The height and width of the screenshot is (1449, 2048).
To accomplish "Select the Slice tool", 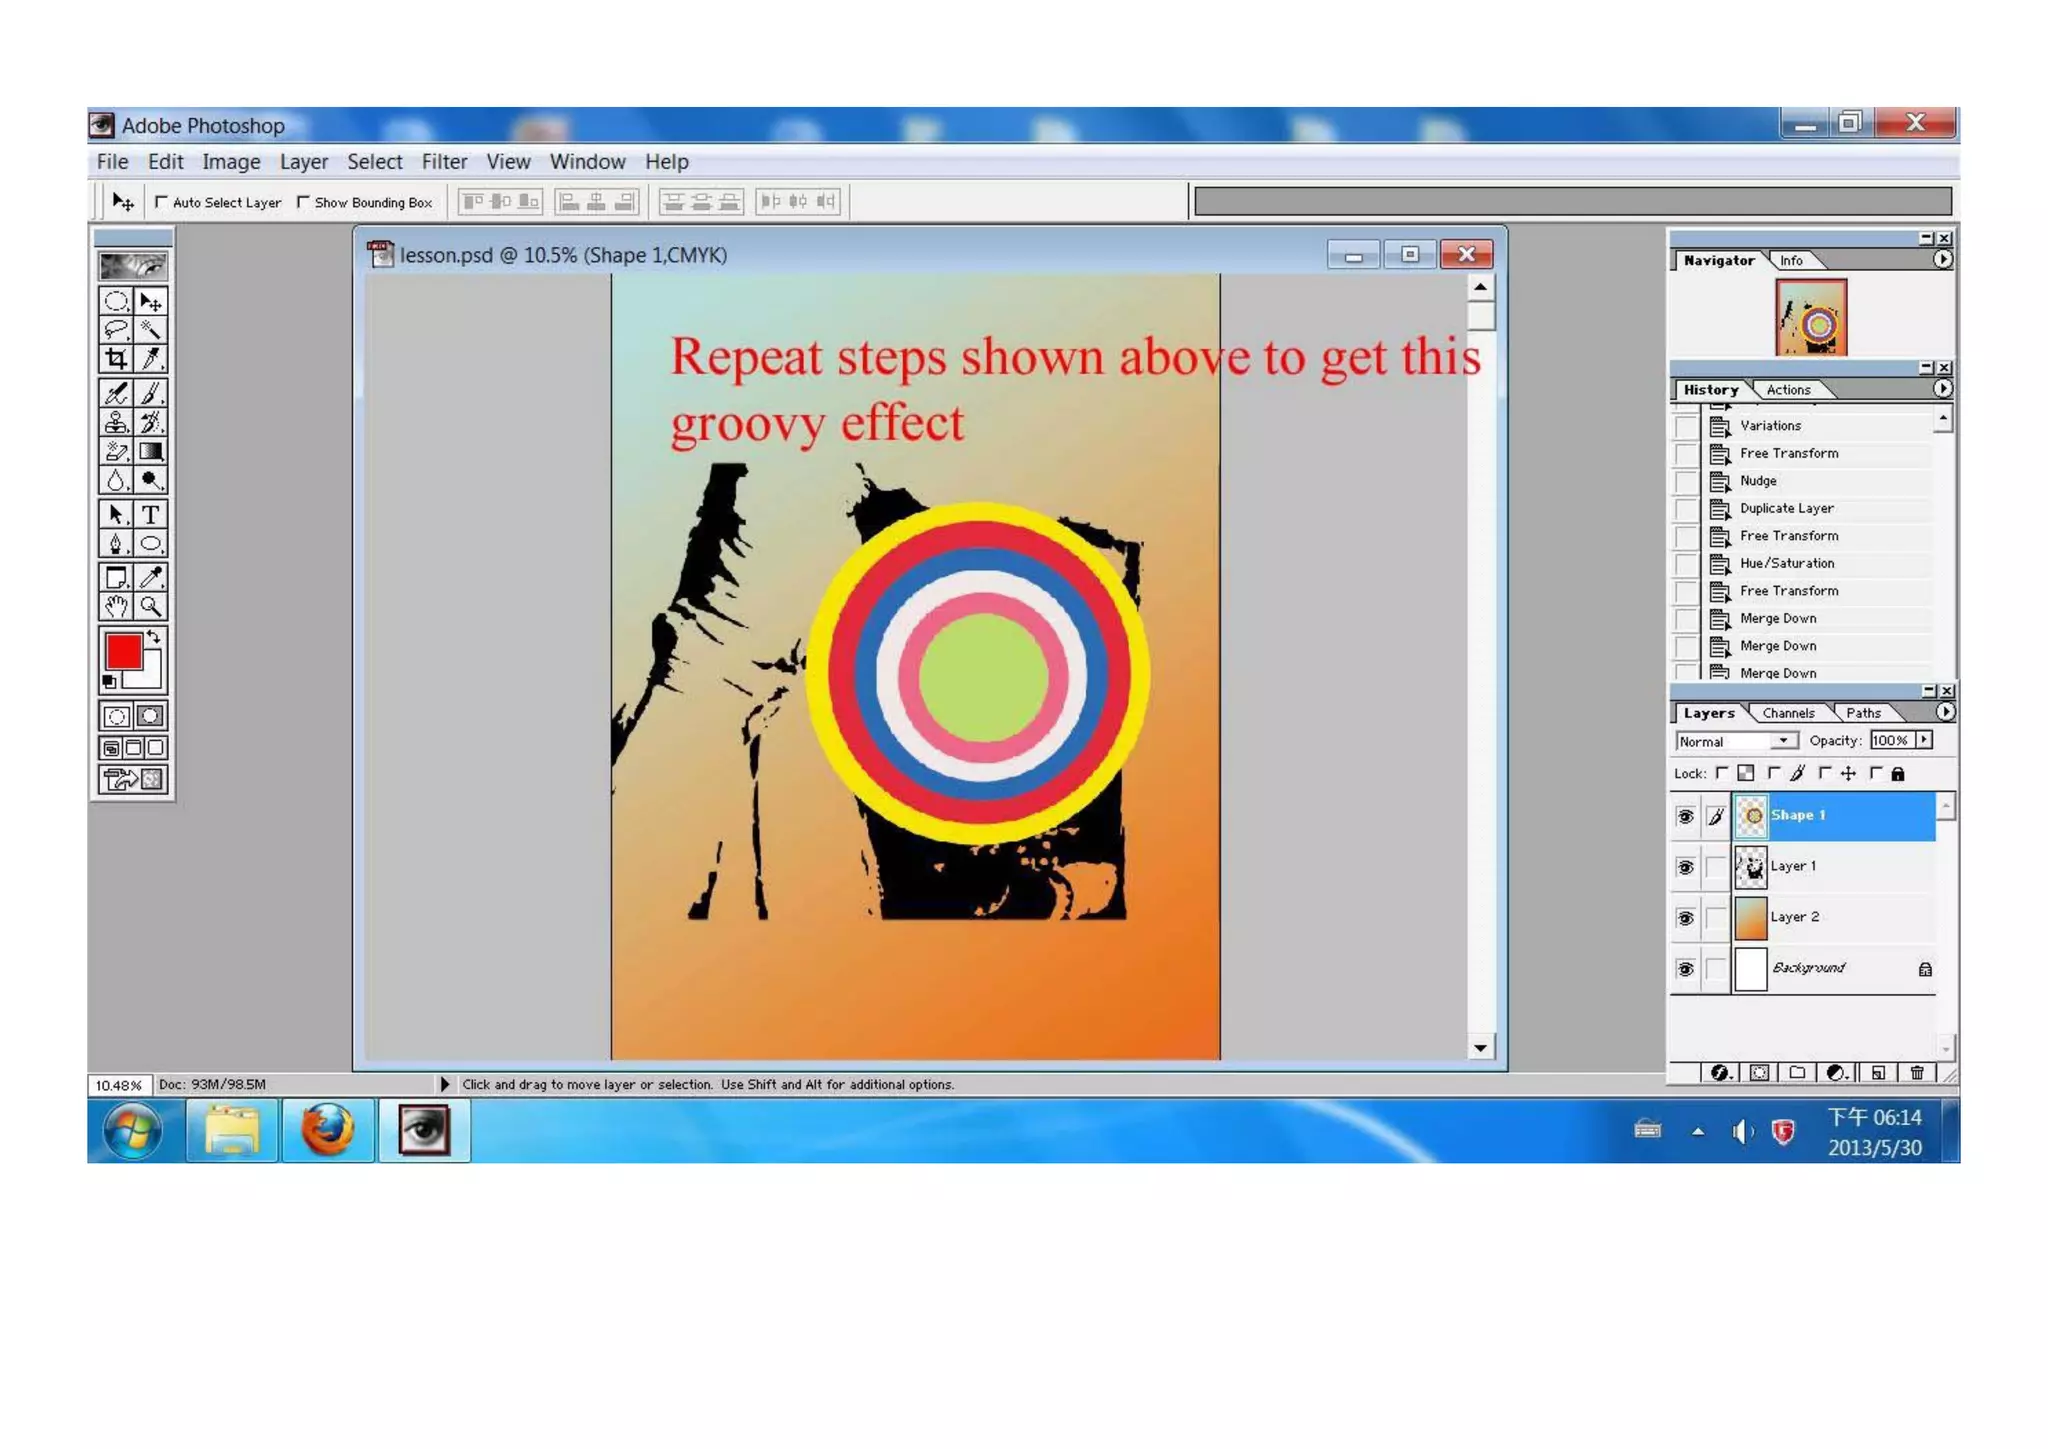I will (151, 358).
